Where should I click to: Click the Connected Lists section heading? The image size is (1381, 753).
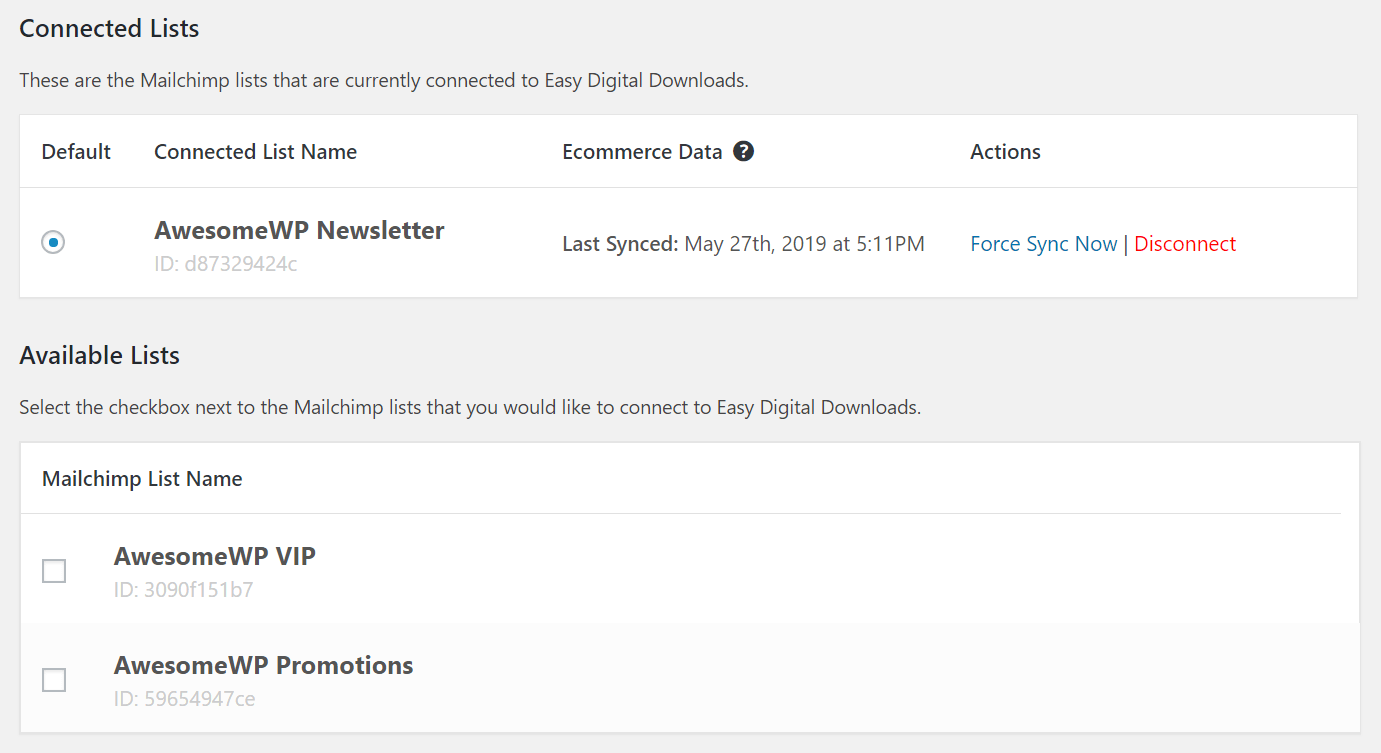[x=109, y=29]
